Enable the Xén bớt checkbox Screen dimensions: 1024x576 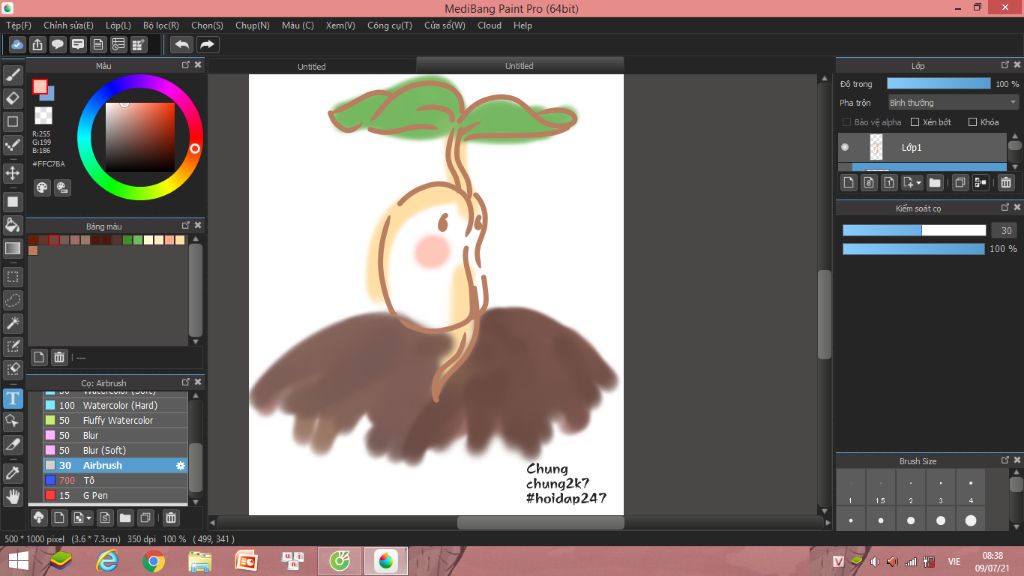(915, 122)
